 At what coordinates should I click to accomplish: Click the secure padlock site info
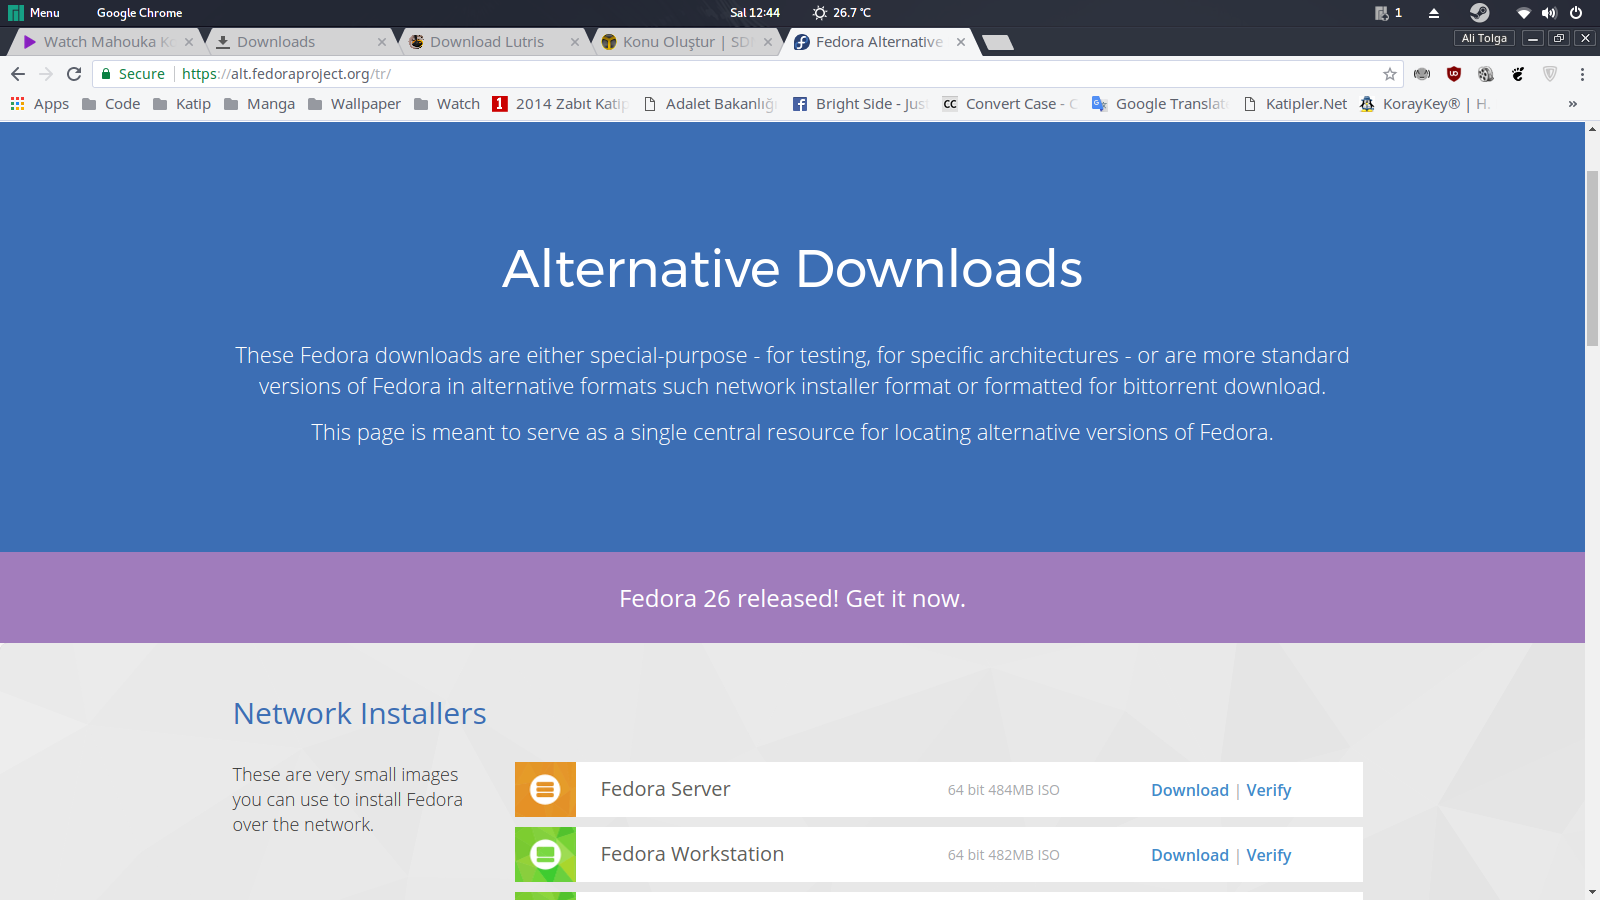click(133, 74)
